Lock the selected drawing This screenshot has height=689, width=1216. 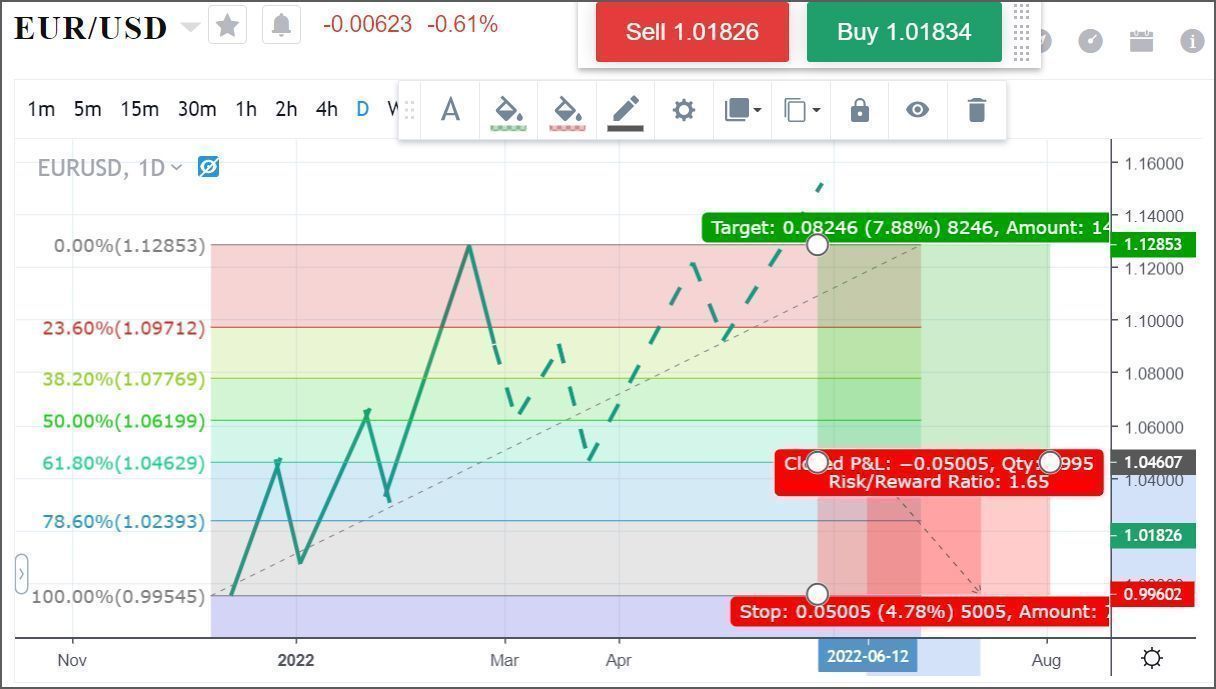[x=859, y=109]
